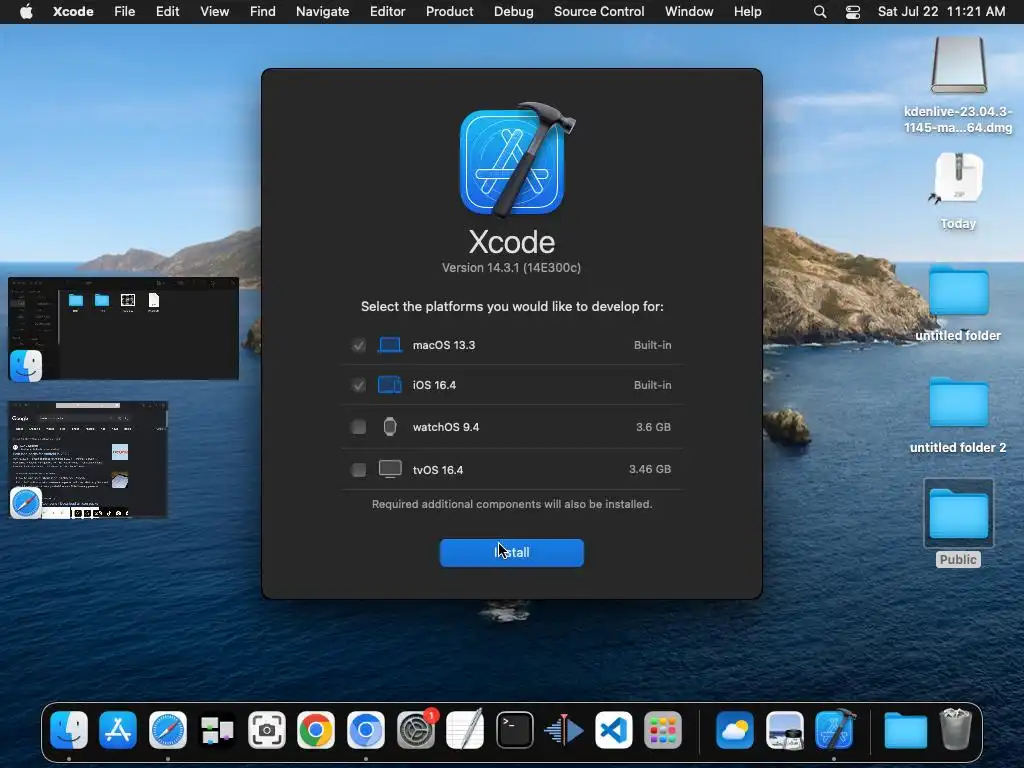Open the Source Control menu
This screenshot has height=768, width=1024.
click(599, 12)
